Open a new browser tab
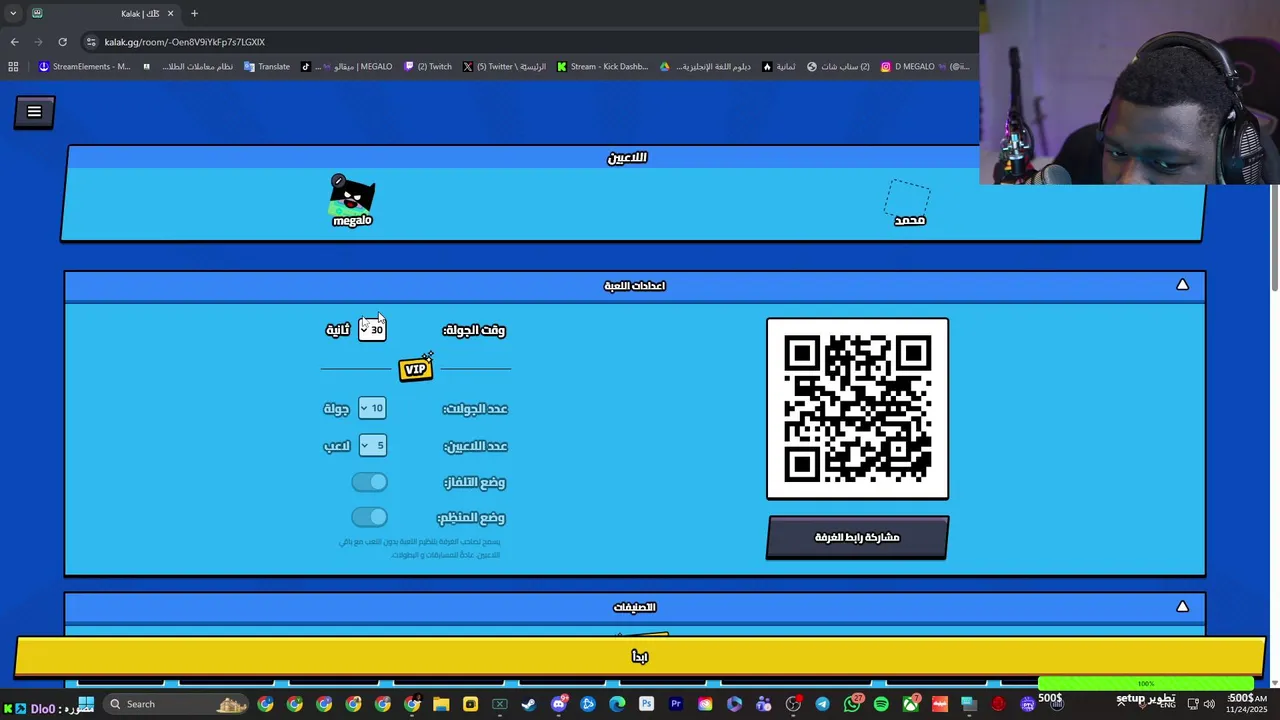Image resolution: width=1280 pixels, height=720 pixels. (194, 13)
